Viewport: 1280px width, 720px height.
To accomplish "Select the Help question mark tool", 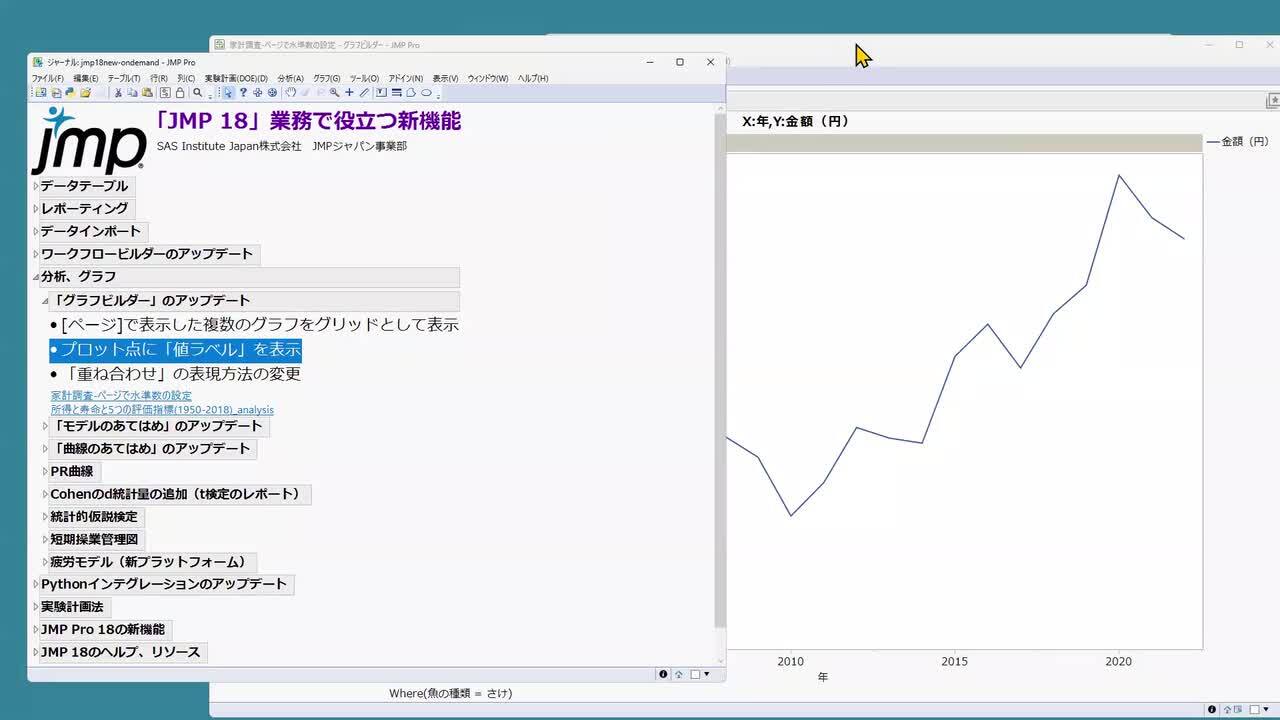I will 243,92.
